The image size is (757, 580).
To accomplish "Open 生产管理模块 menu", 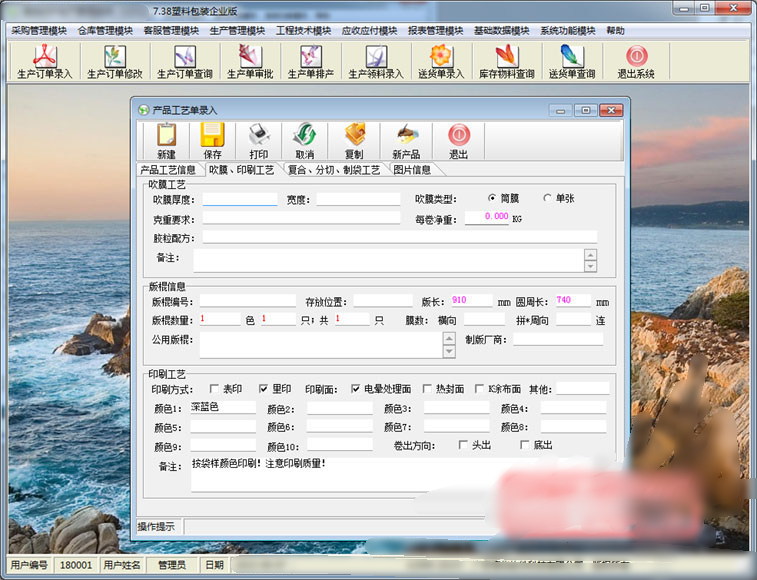I will 238,31.
